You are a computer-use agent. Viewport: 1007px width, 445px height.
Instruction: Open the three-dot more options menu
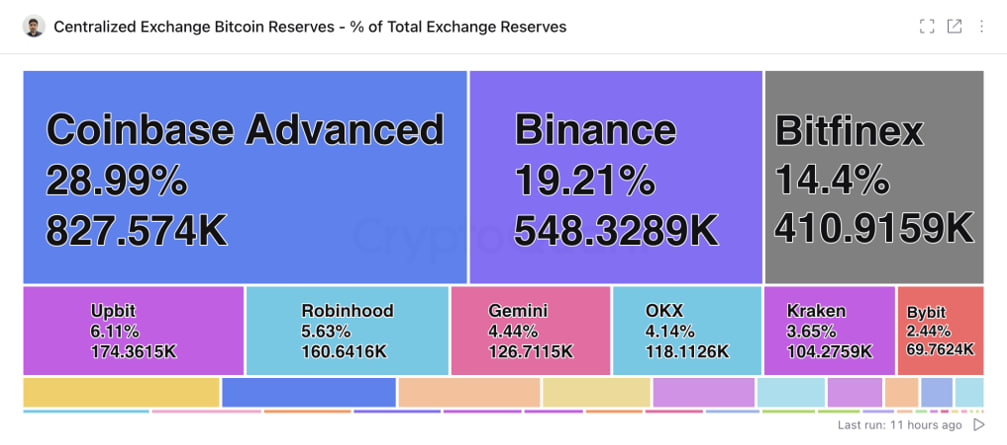click(x=982, y=27)
